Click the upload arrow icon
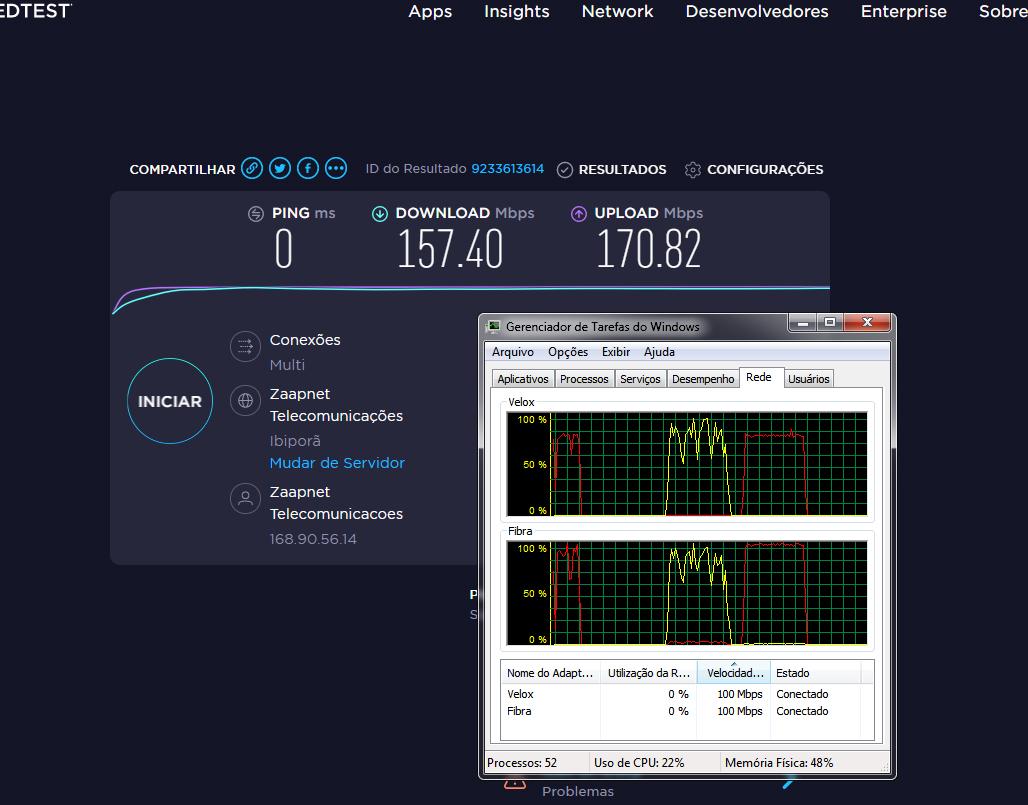The height and width of the screenshot is (805, 1028). coord(578,214)
